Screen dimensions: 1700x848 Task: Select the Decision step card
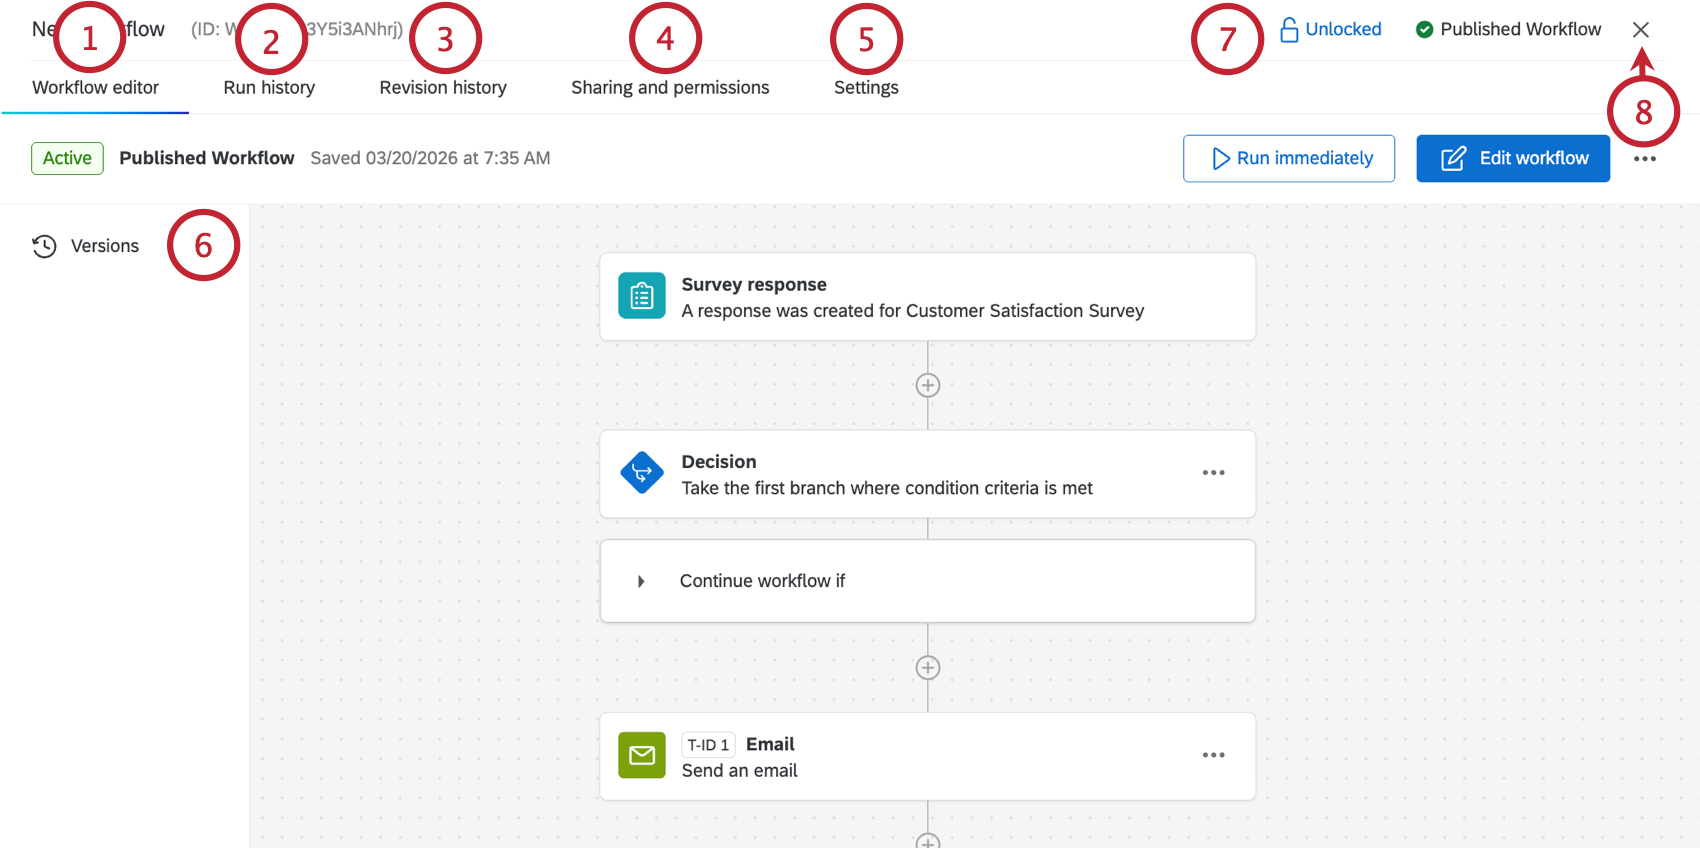927,474
